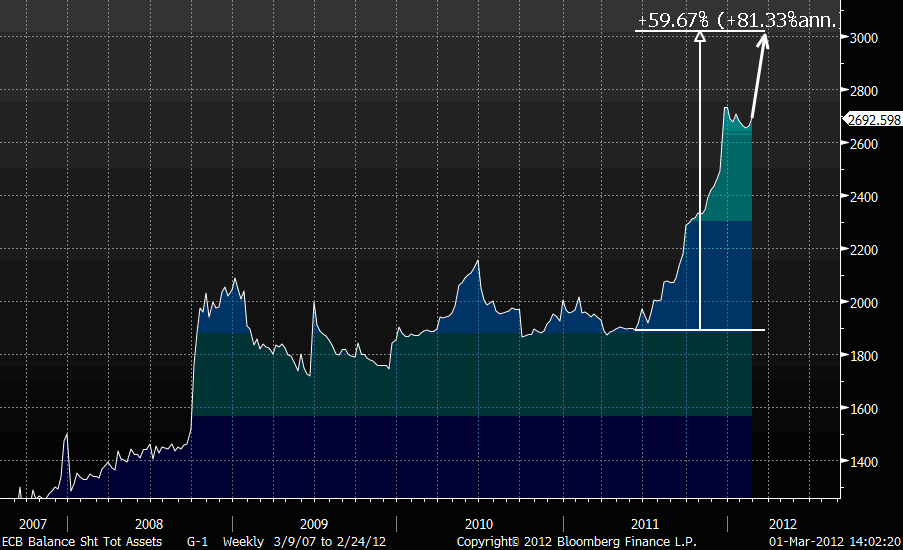Click the 1400 y-axis label
This screenshot has height=550, width=903.
[863, 462]
